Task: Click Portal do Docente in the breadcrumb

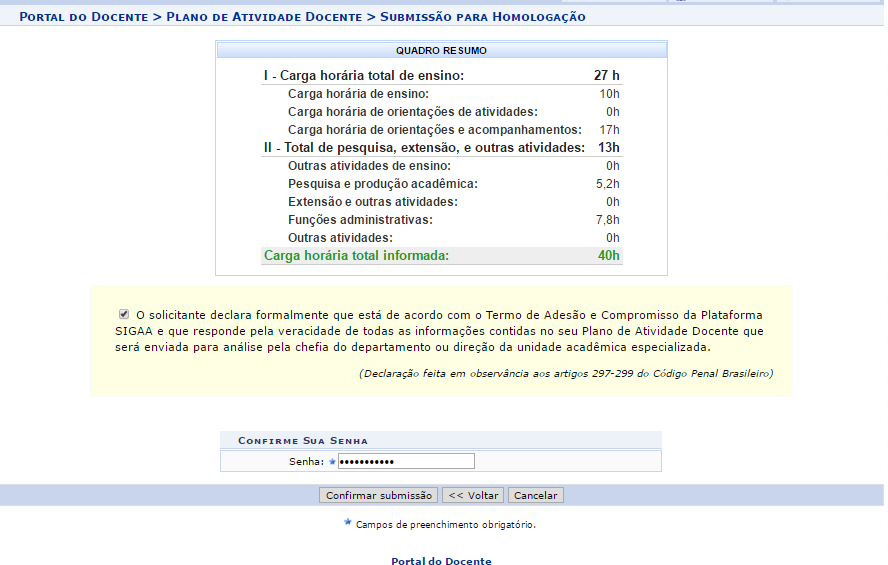Action: coord(83,17)
